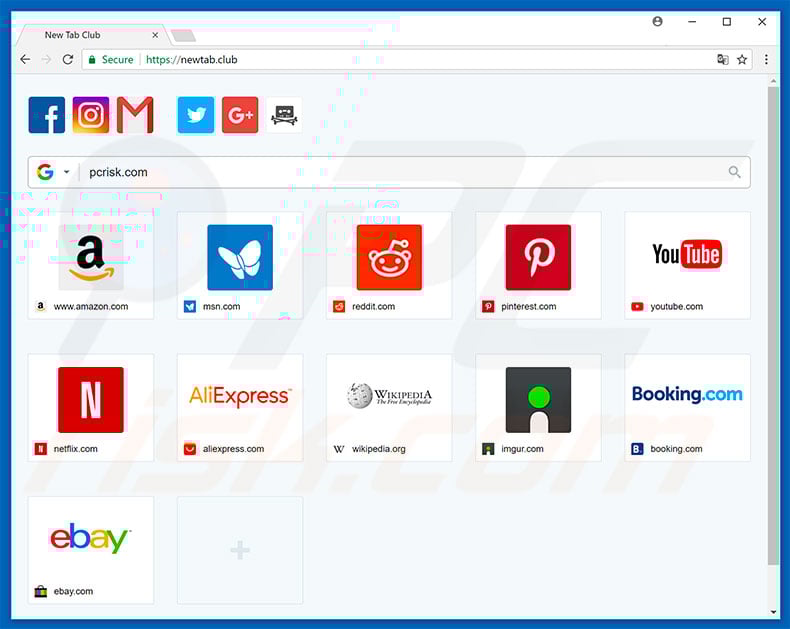Open the Google Plus shortcut icon
790x629 pixels.
pos(240,115)
